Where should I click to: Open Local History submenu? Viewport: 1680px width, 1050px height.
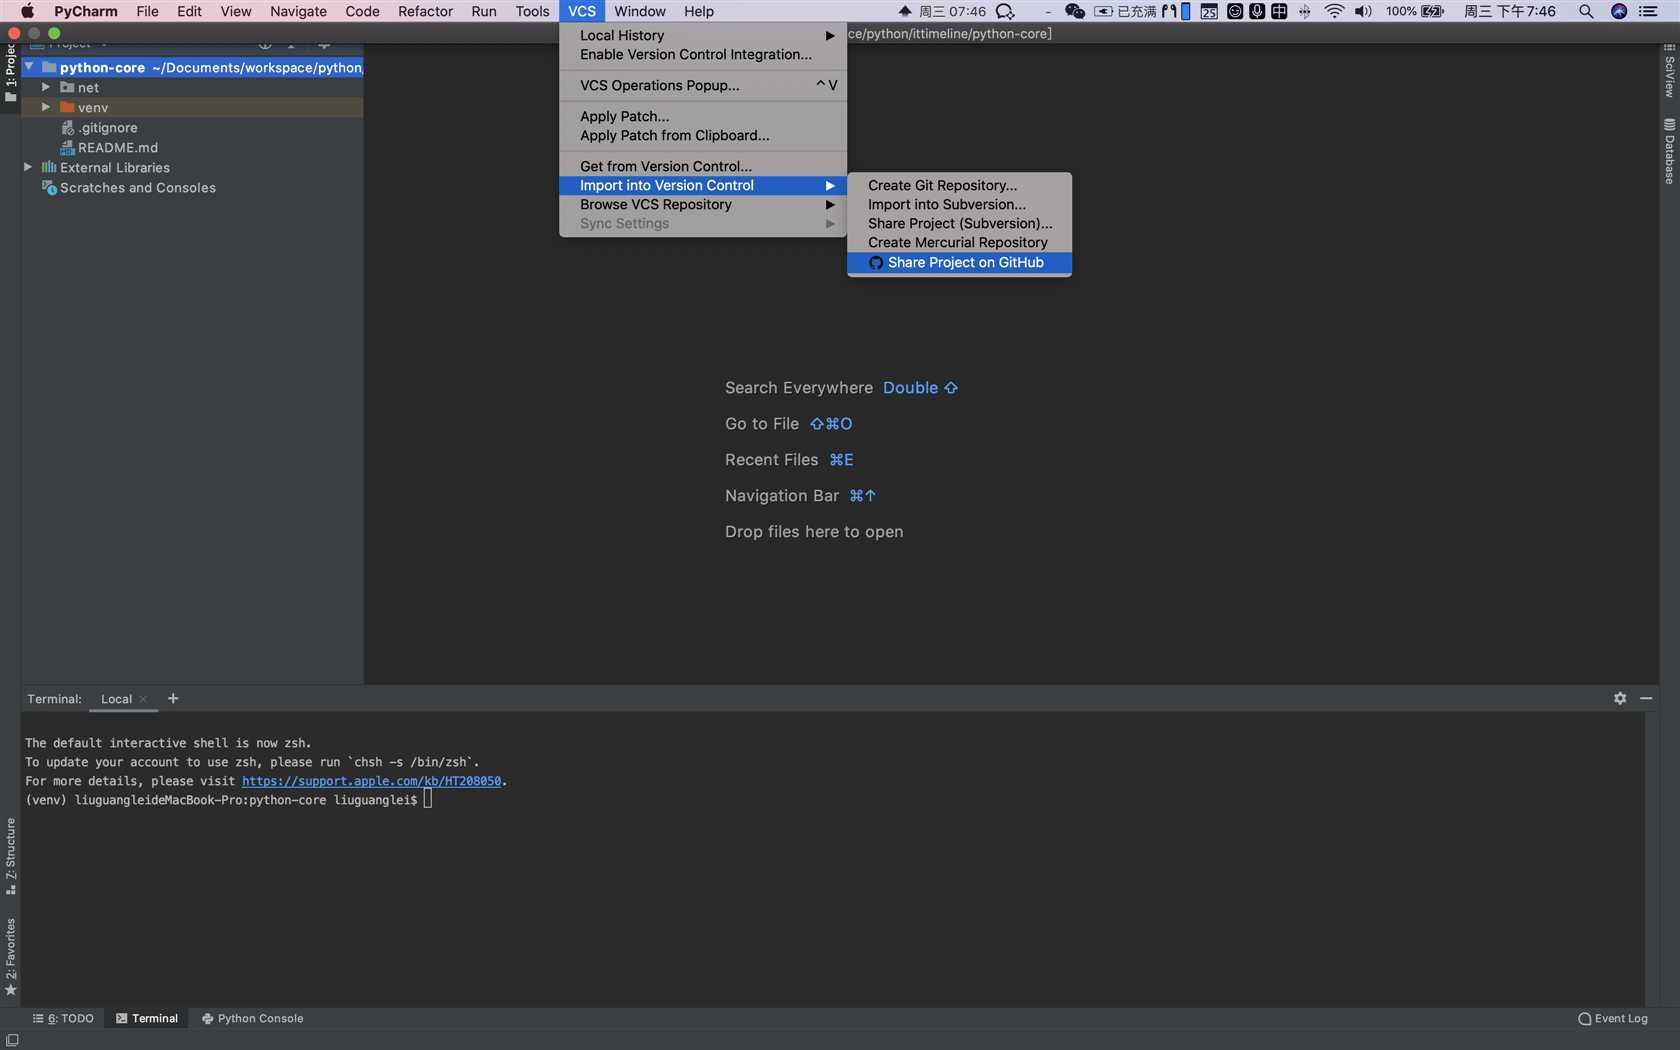point(703,35)
